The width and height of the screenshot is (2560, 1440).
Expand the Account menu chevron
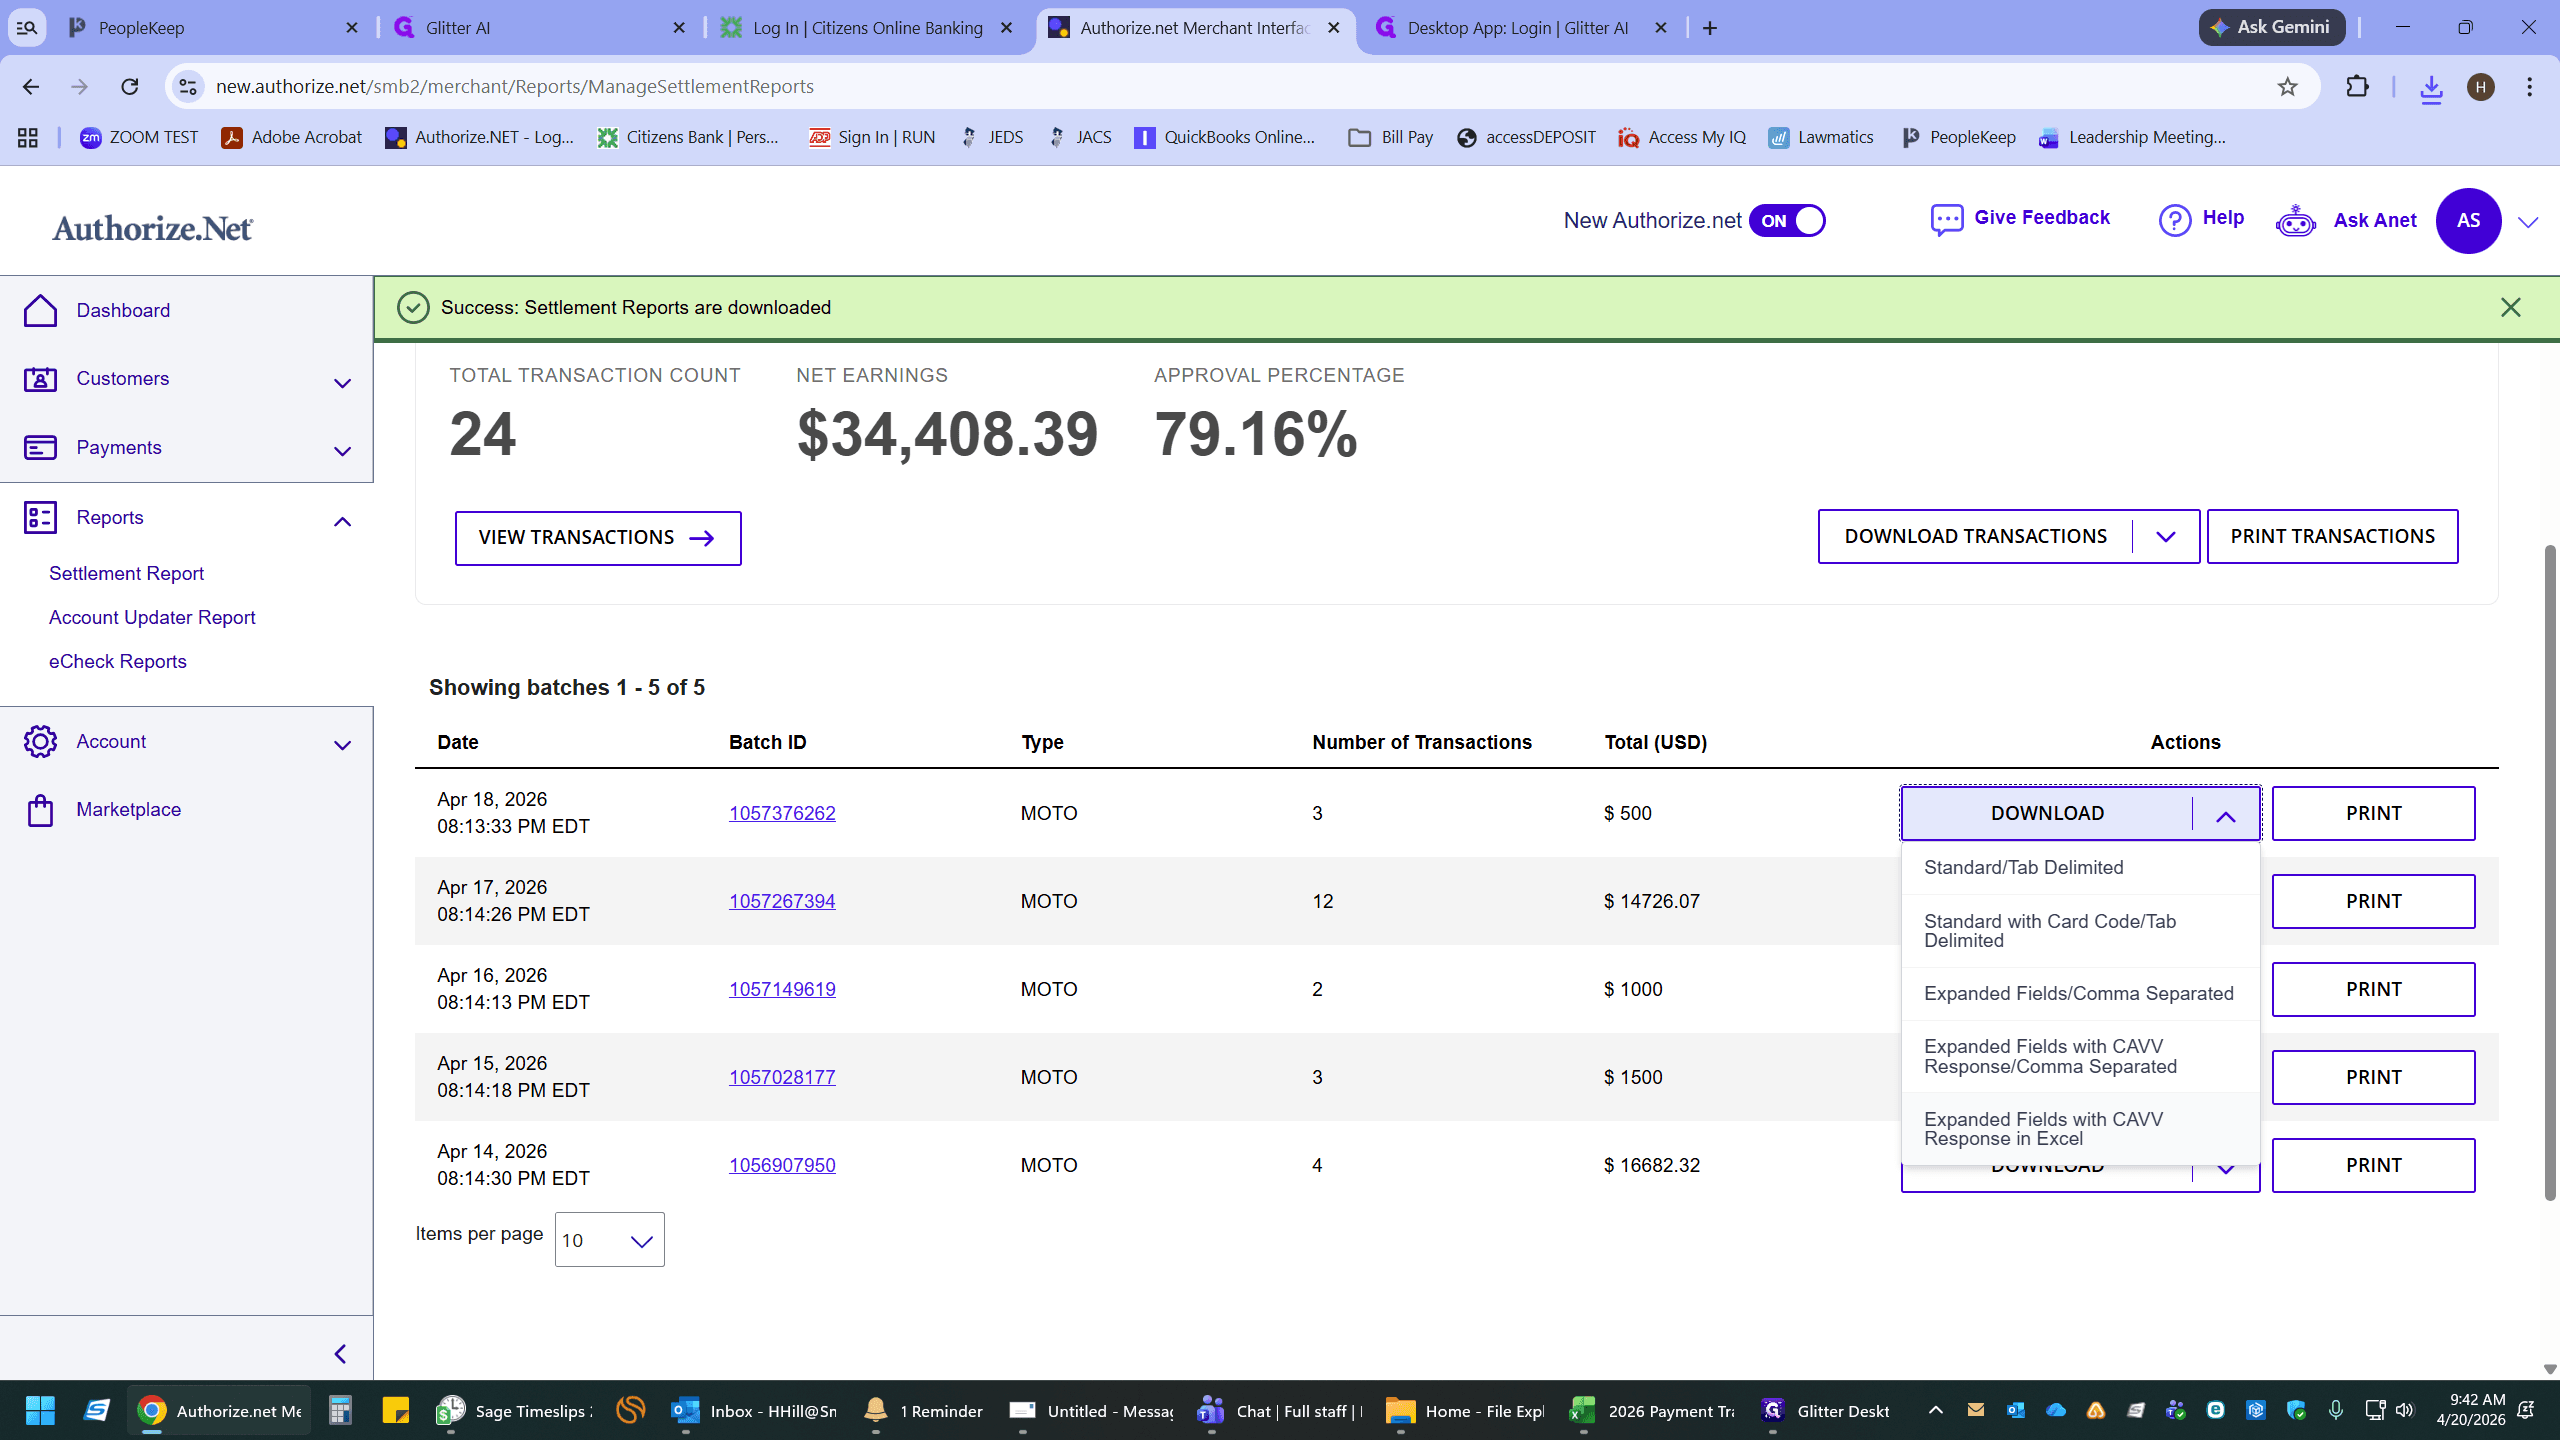point(342,745)
